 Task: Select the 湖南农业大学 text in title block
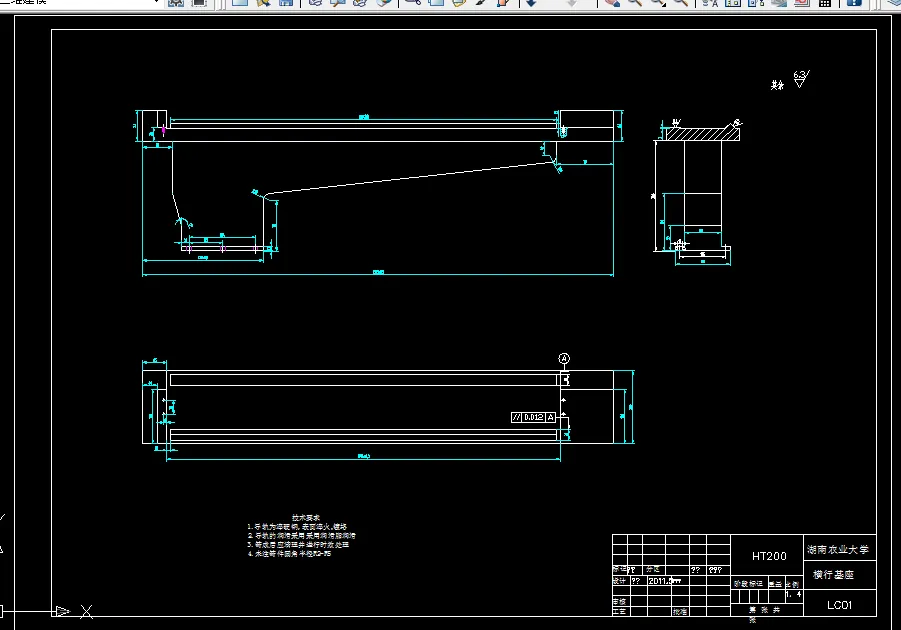838,550
